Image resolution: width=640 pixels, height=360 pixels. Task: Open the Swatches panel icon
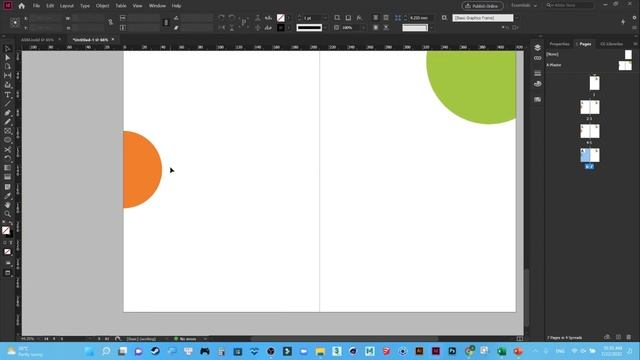(x=538, y=99)
